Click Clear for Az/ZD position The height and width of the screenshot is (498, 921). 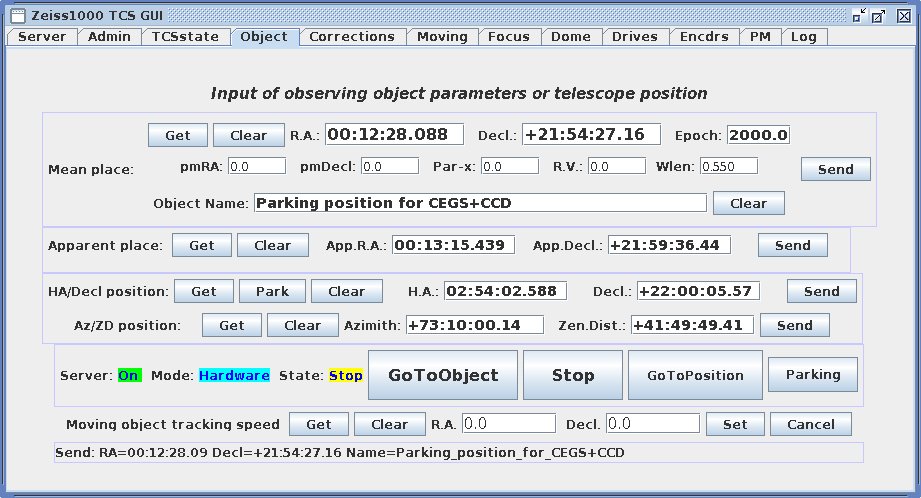[302, 325]
